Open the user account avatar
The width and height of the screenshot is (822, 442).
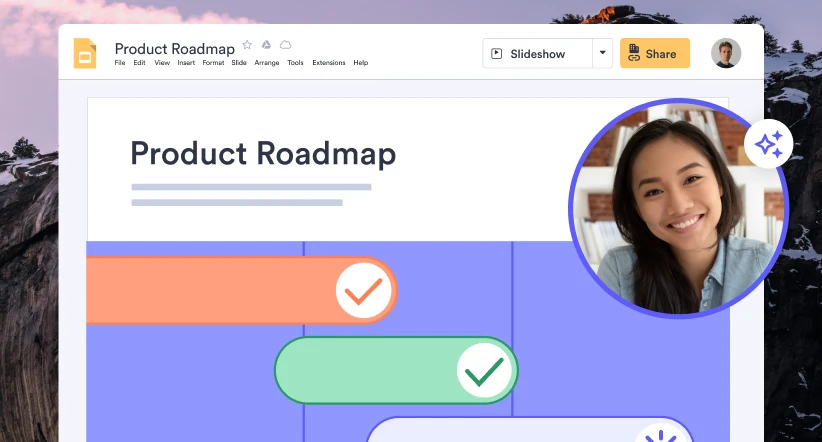[726, 53]
